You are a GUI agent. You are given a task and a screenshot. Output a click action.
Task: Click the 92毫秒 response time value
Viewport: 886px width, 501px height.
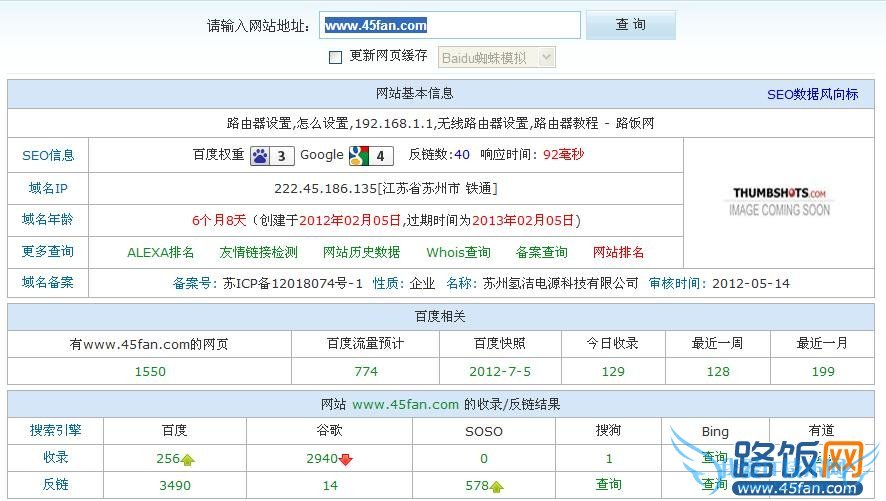pyautogui.click(x=563, y=155)
